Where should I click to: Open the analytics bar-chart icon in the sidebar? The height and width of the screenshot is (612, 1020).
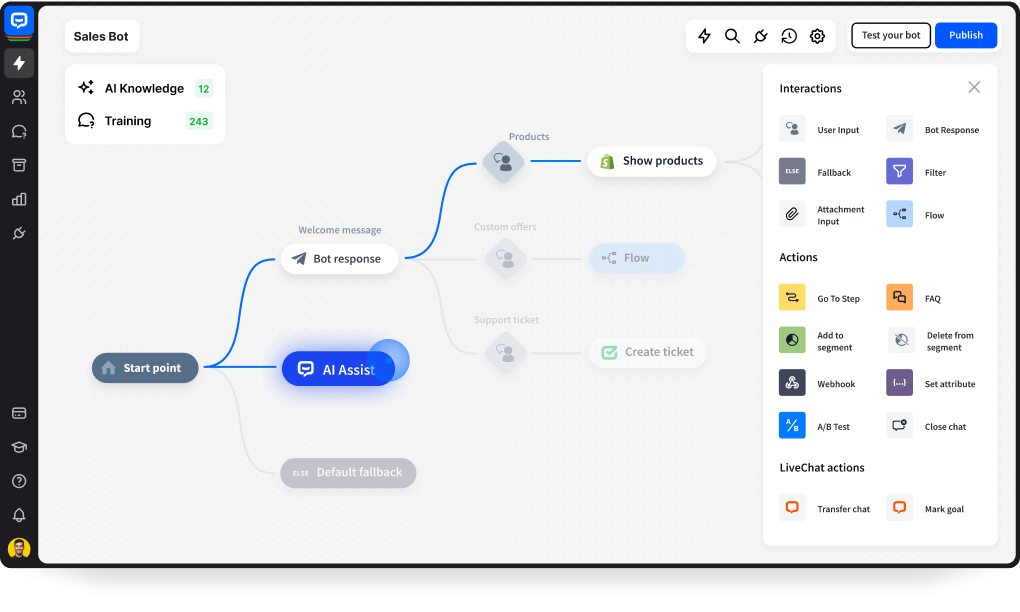pyautogui.click(x=20, y=199)
